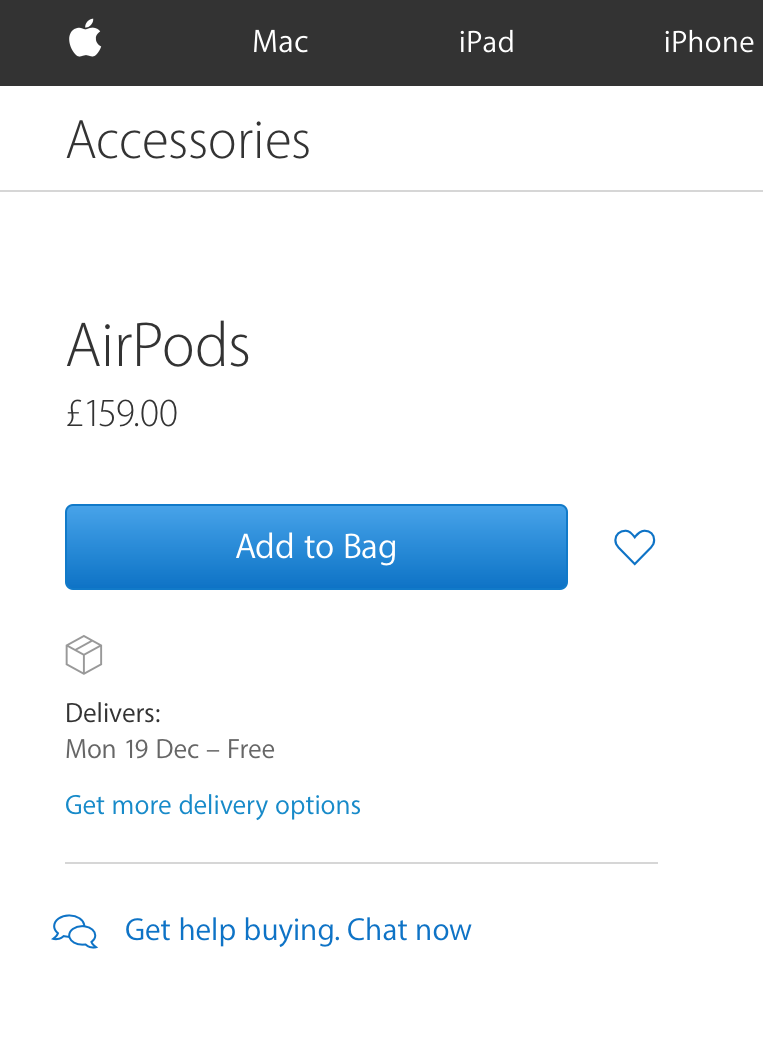
Task: Click the line above Get help buying
Action: [362, 863]
